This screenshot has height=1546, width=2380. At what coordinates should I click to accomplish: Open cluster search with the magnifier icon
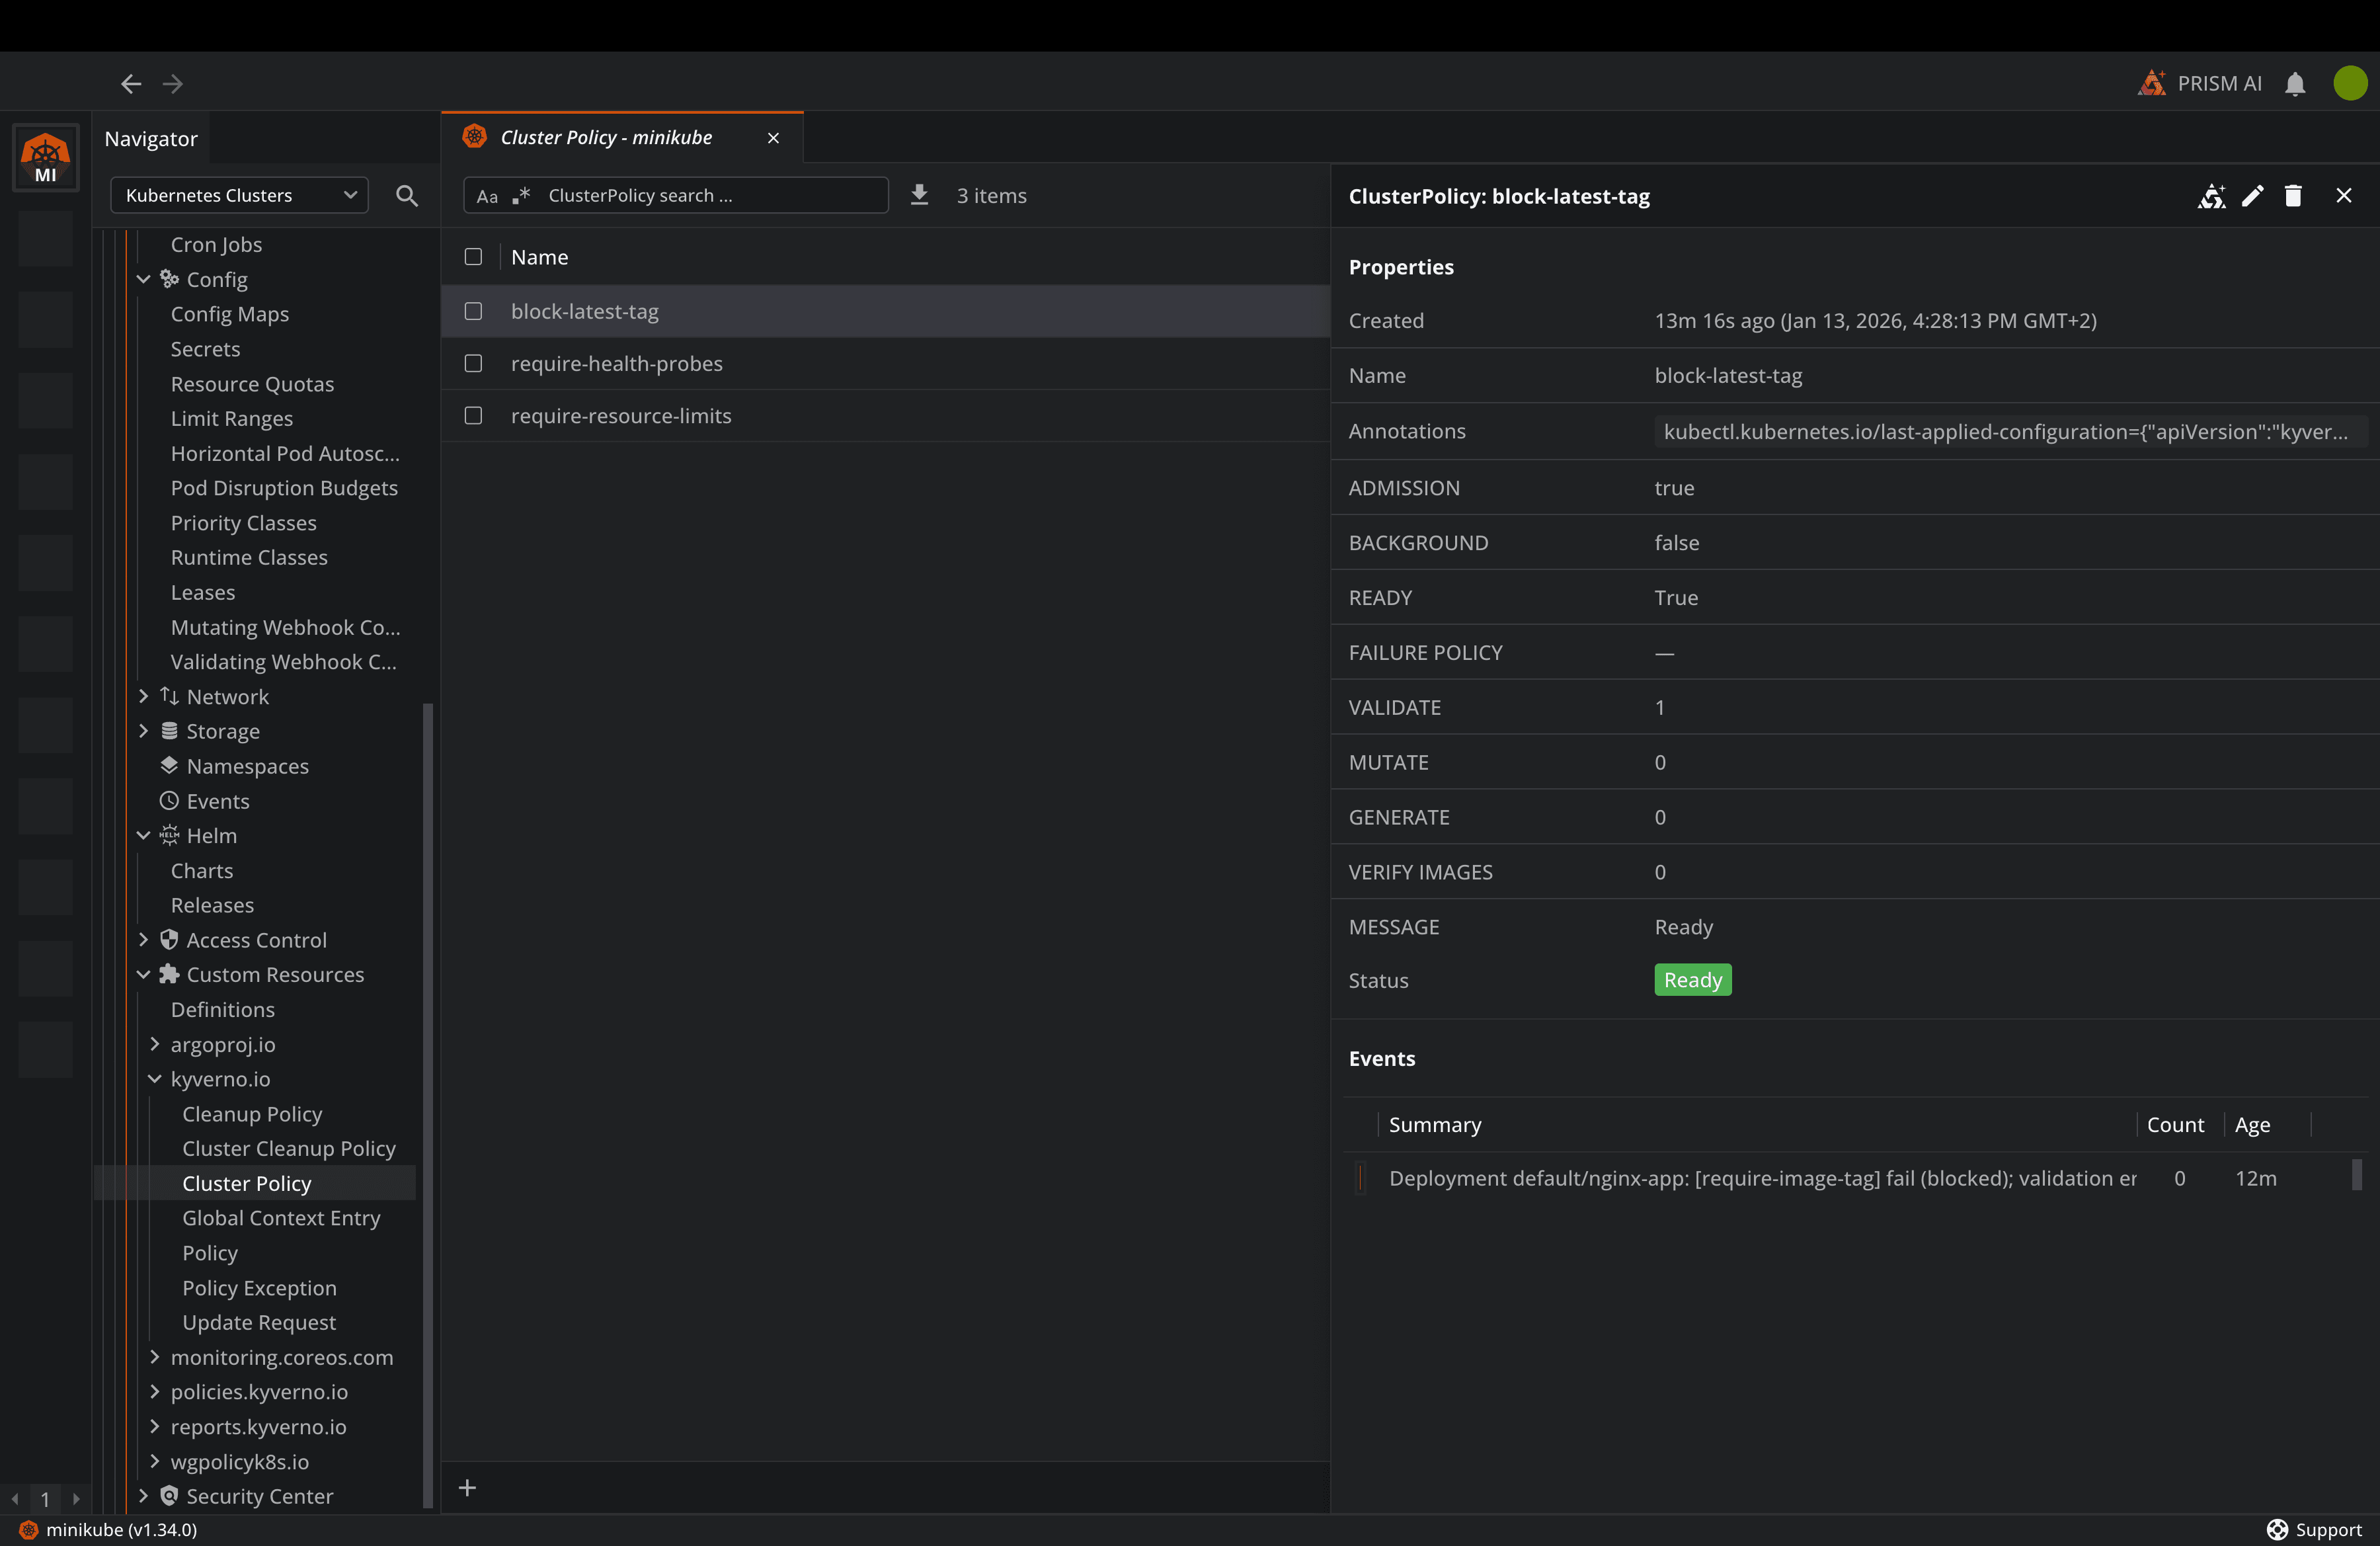pyautogui.click(x=407, y=195)
